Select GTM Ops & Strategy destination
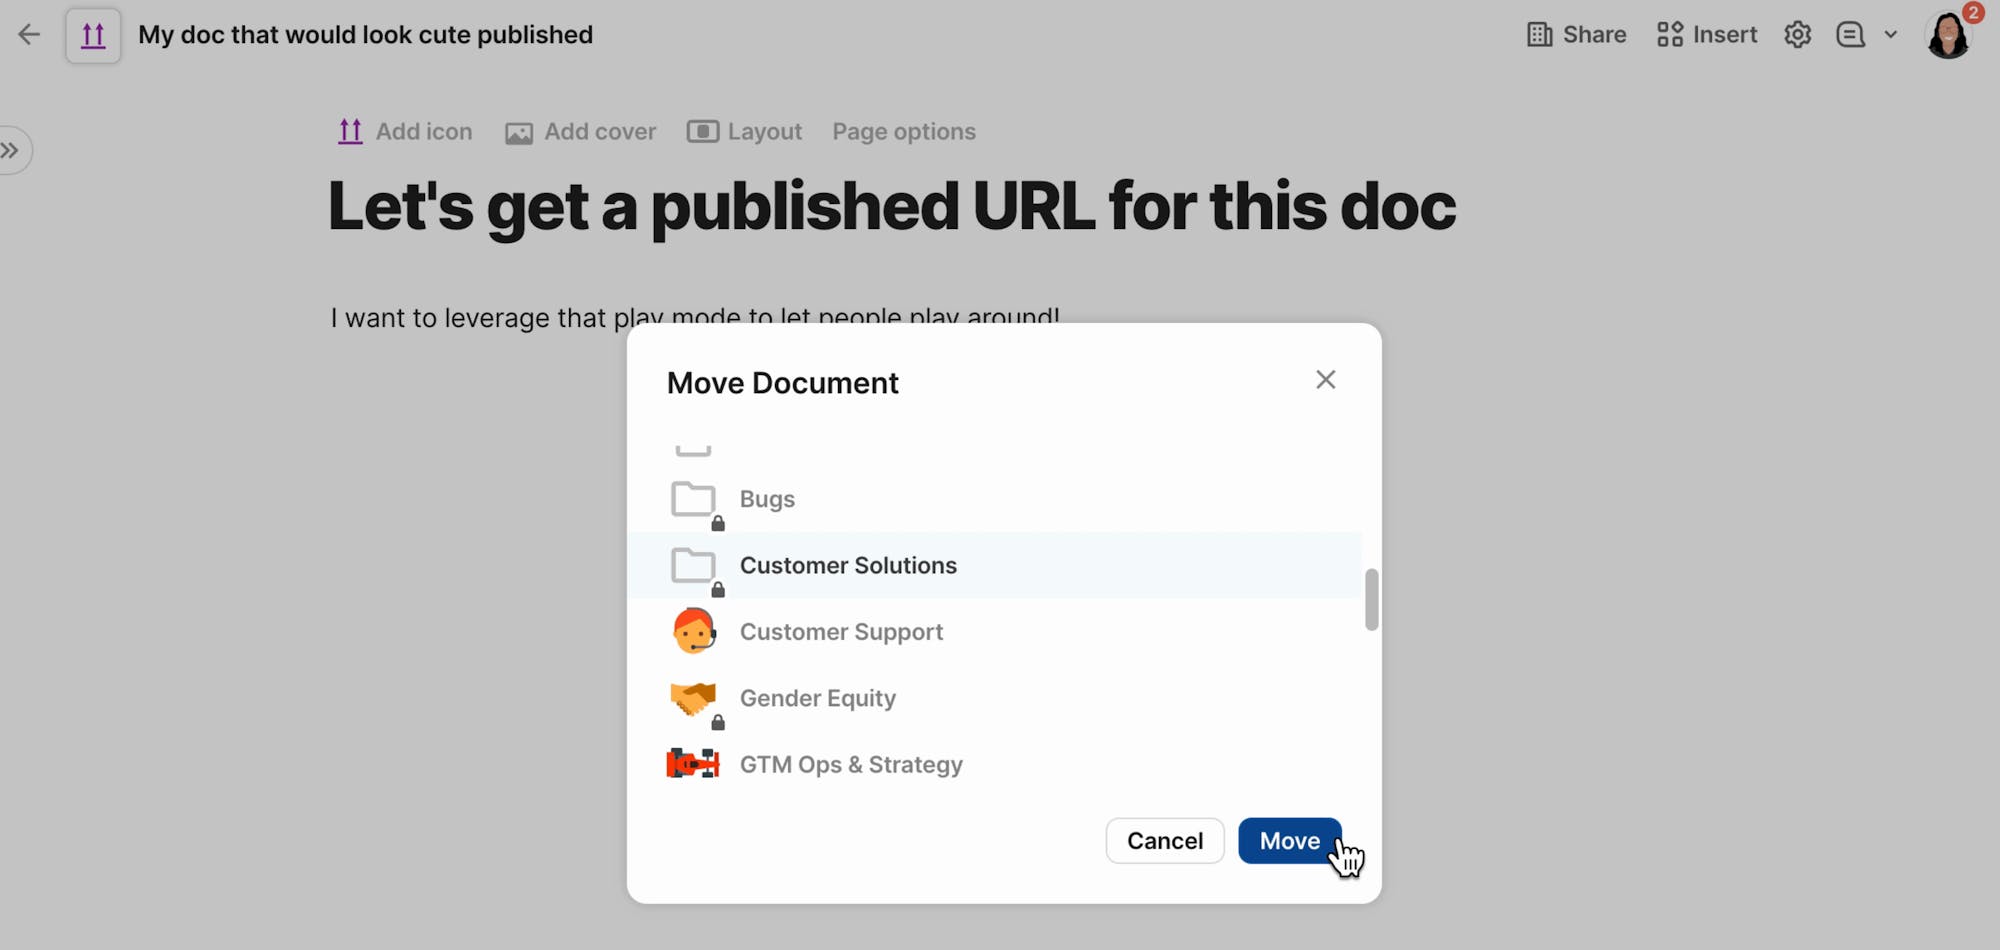Screen dimensions: 2000x950 pos(995,765)
